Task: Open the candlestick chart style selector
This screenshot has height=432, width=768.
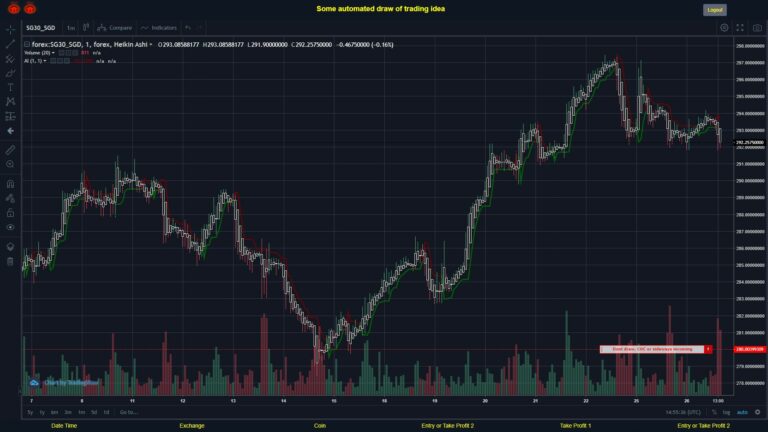Action: [86, 28]
